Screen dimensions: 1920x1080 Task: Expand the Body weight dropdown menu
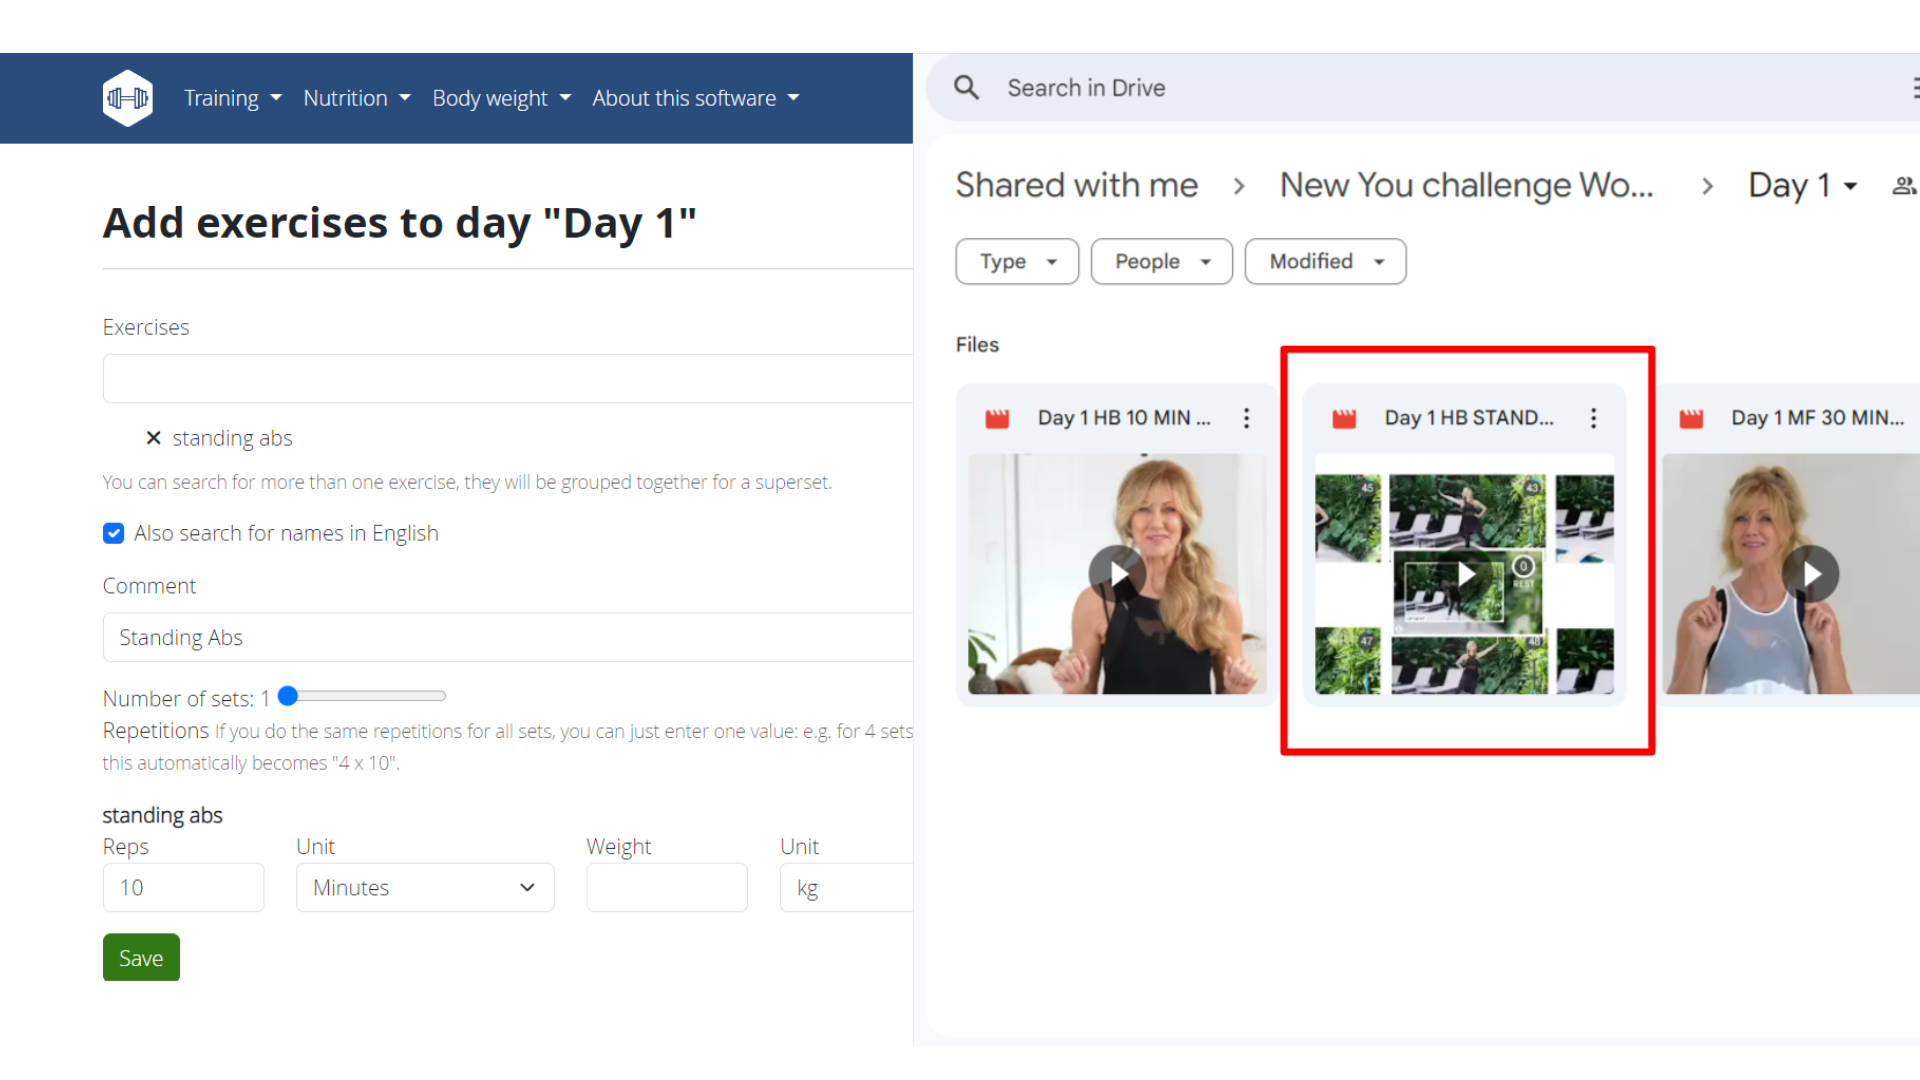click(501, 98)
